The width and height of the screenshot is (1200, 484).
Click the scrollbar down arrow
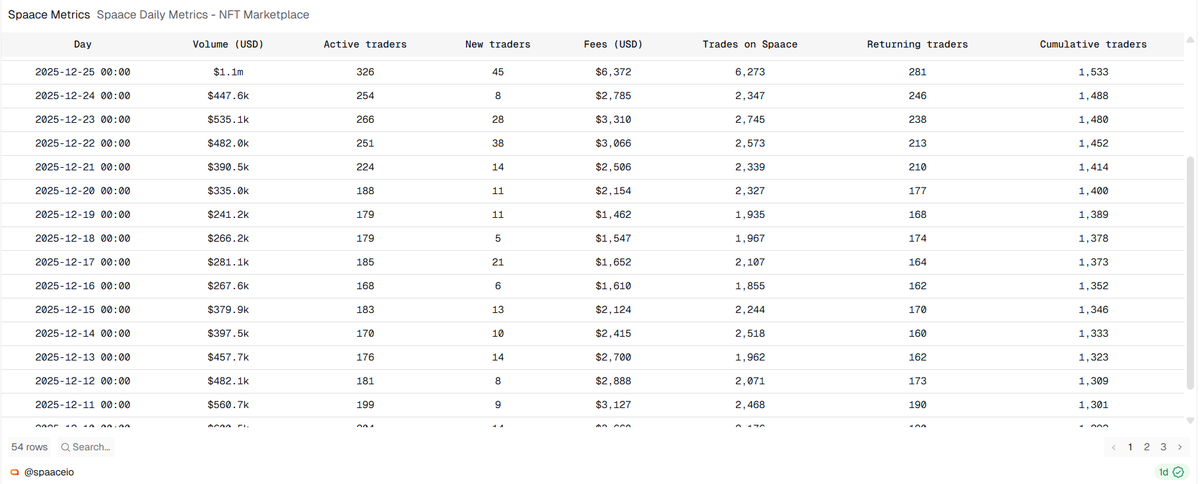1190,421
